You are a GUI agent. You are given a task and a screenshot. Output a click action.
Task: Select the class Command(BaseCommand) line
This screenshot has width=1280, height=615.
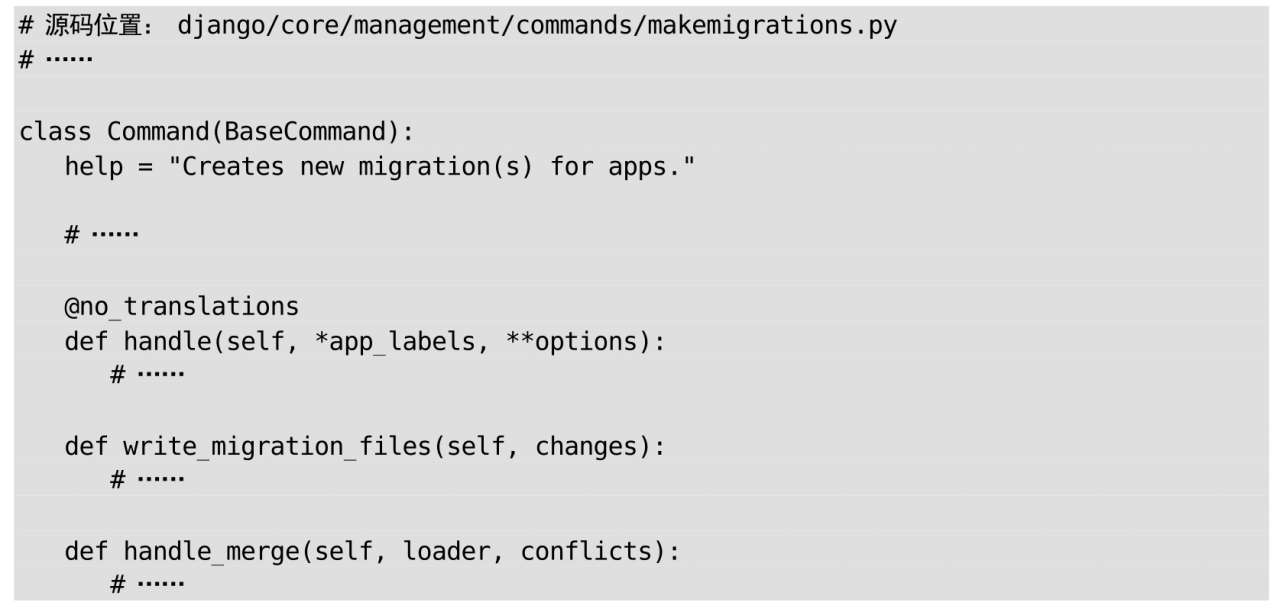[216, 132]
